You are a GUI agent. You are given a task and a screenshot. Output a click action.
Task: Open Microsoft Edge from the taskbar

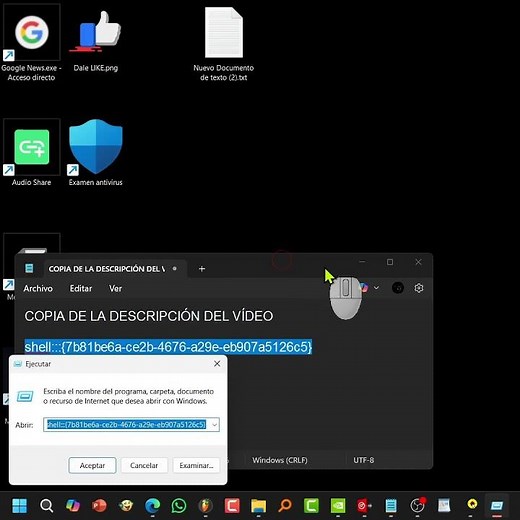[x=152, y=506]
